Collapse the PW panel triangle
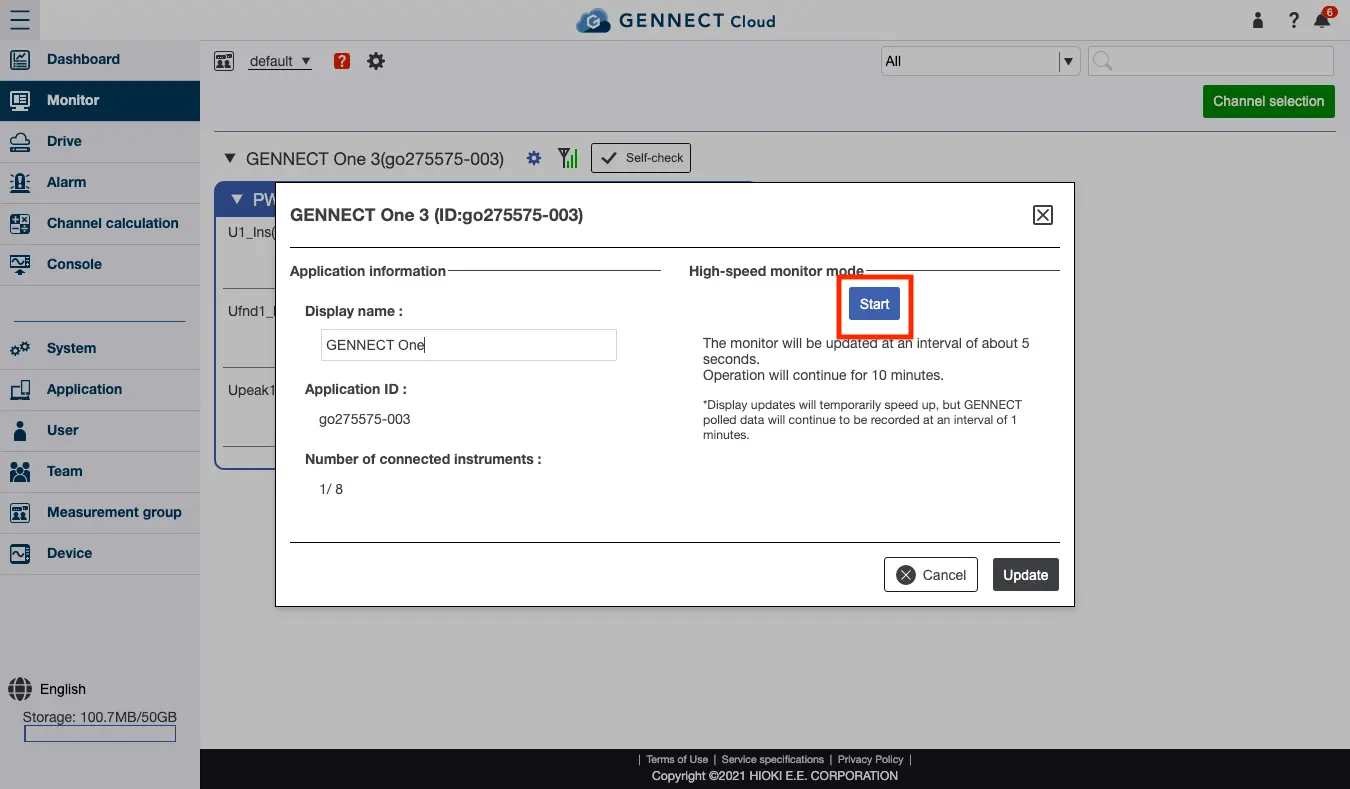This screenshot has width=1350, height=789. coord(237,199)
